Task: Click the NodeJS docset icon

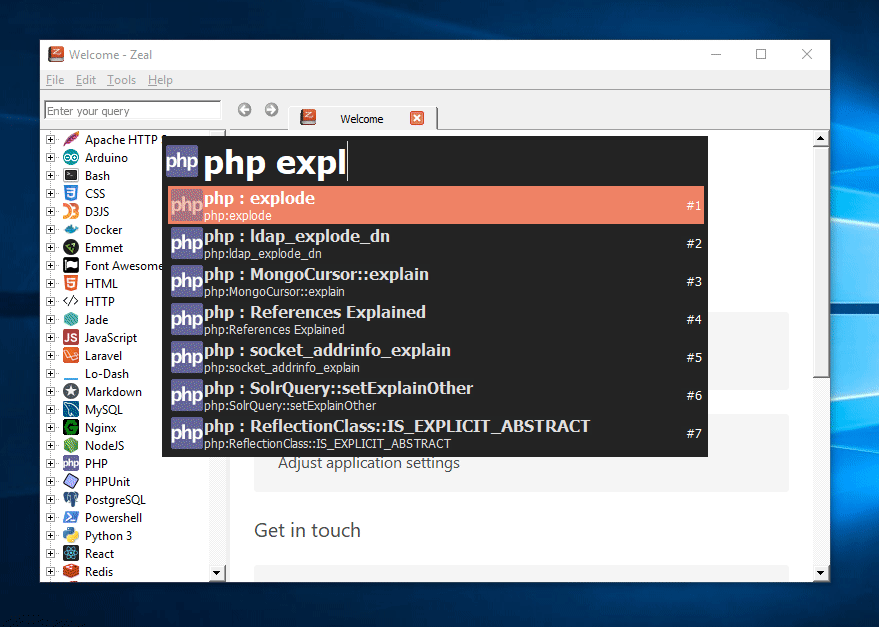Action: [x=71, y=445]
